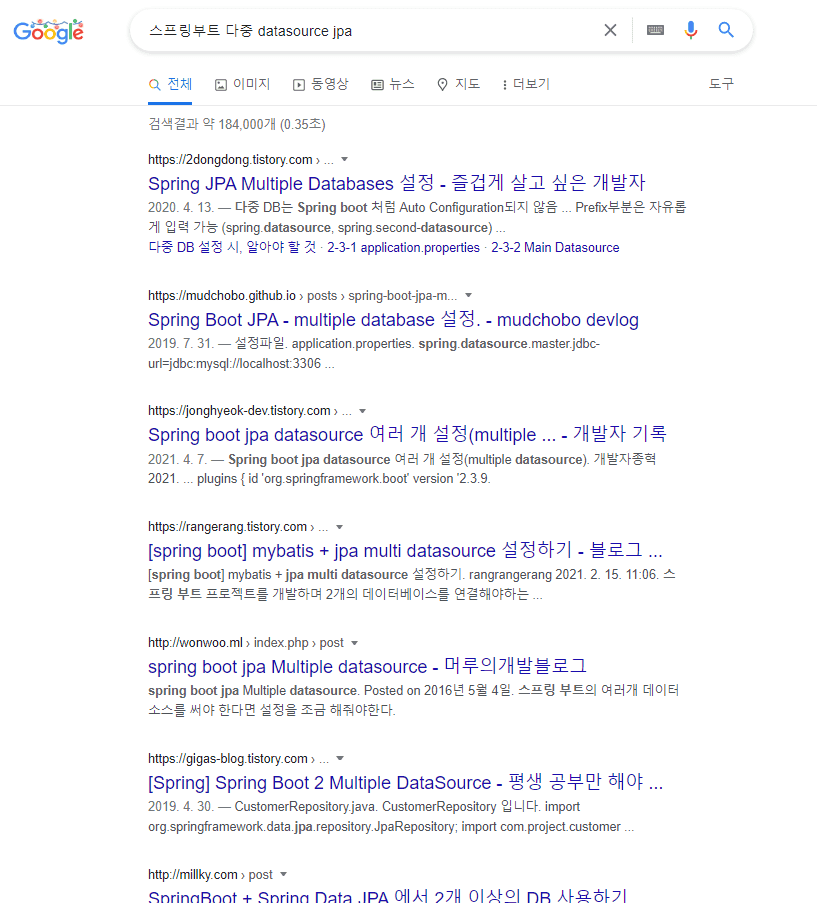Click snippet dated '2021. 4. 7.'
The image size is (817, 903).
[402, 469]
